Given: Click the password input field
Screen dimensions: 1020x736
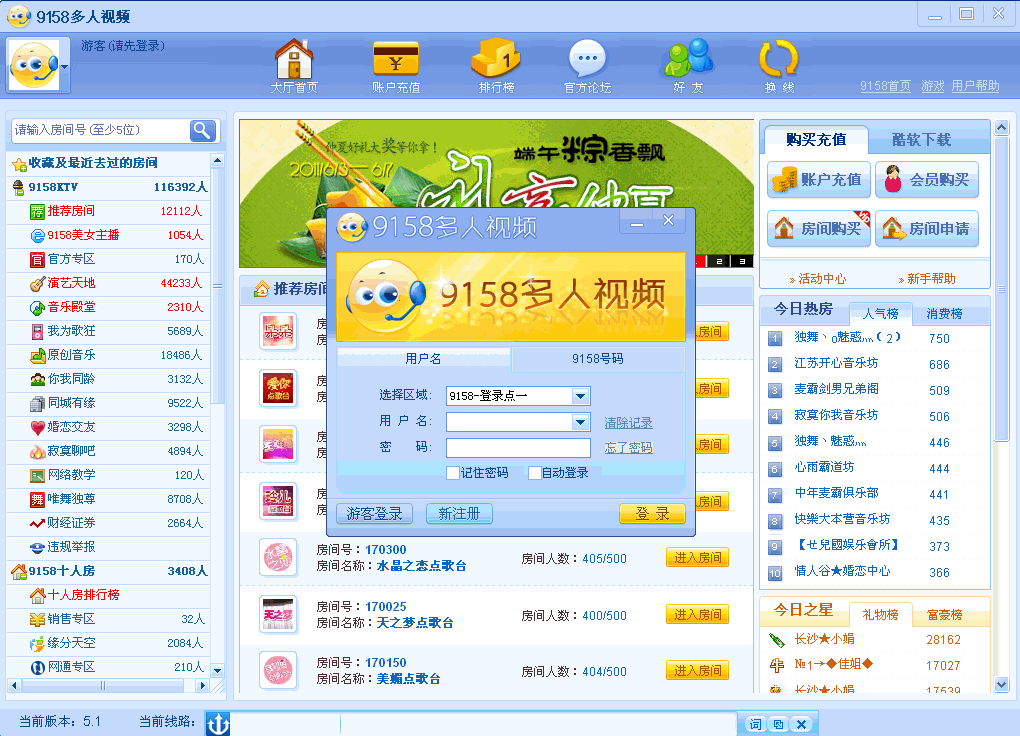Looking at the screenshot, I should (518, 448).
